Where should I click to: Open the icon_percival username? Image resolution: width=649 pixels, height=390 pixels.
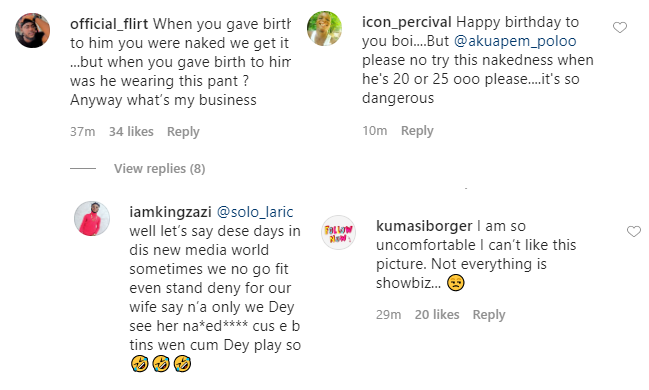pos(406,22)
